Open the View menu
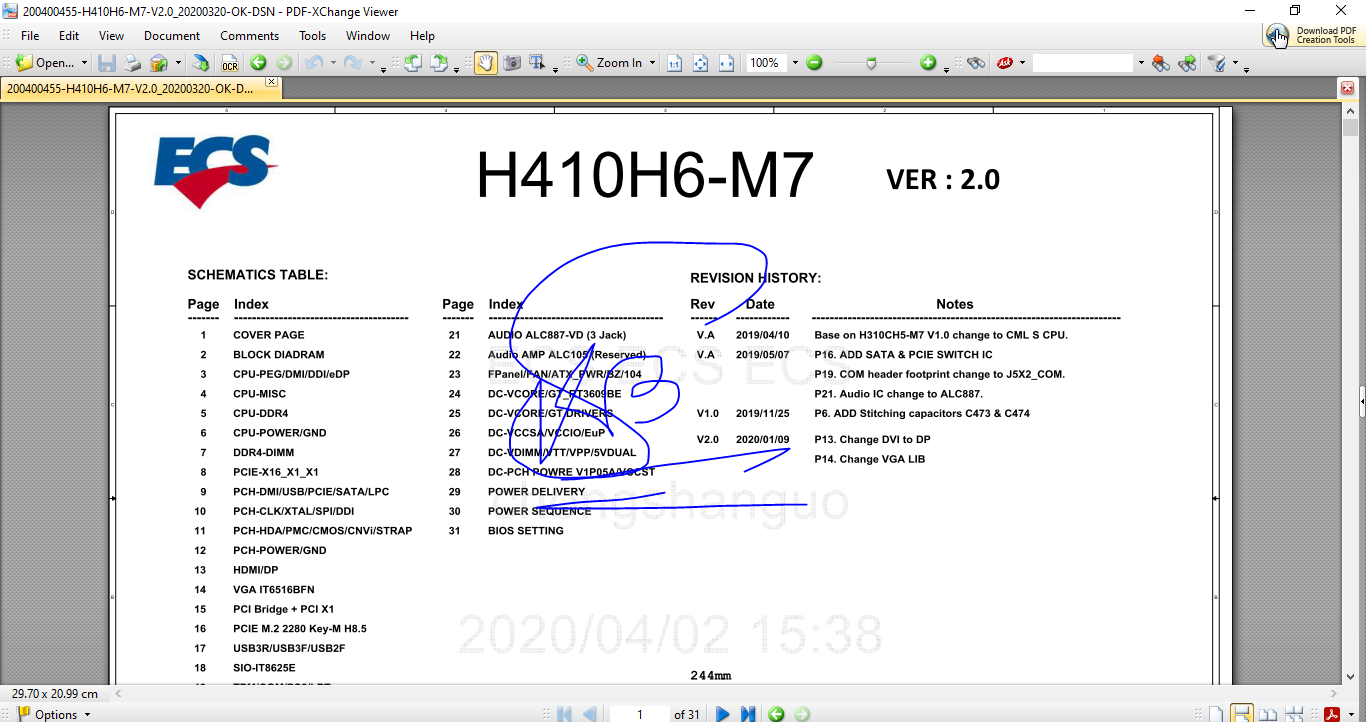The height and width of the screenshot is (722, 1366). point(112,35)
